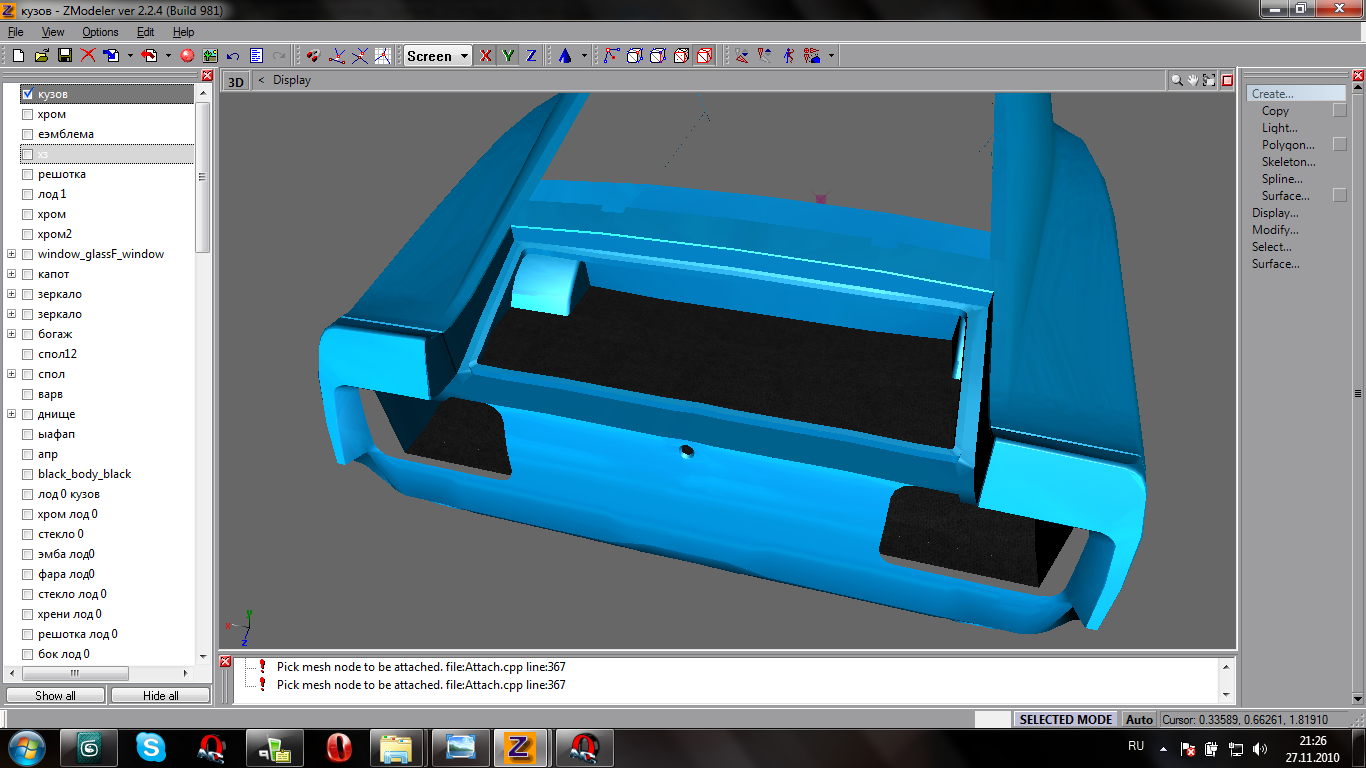Launch ZModeler from the Windows taskbar

518,747
